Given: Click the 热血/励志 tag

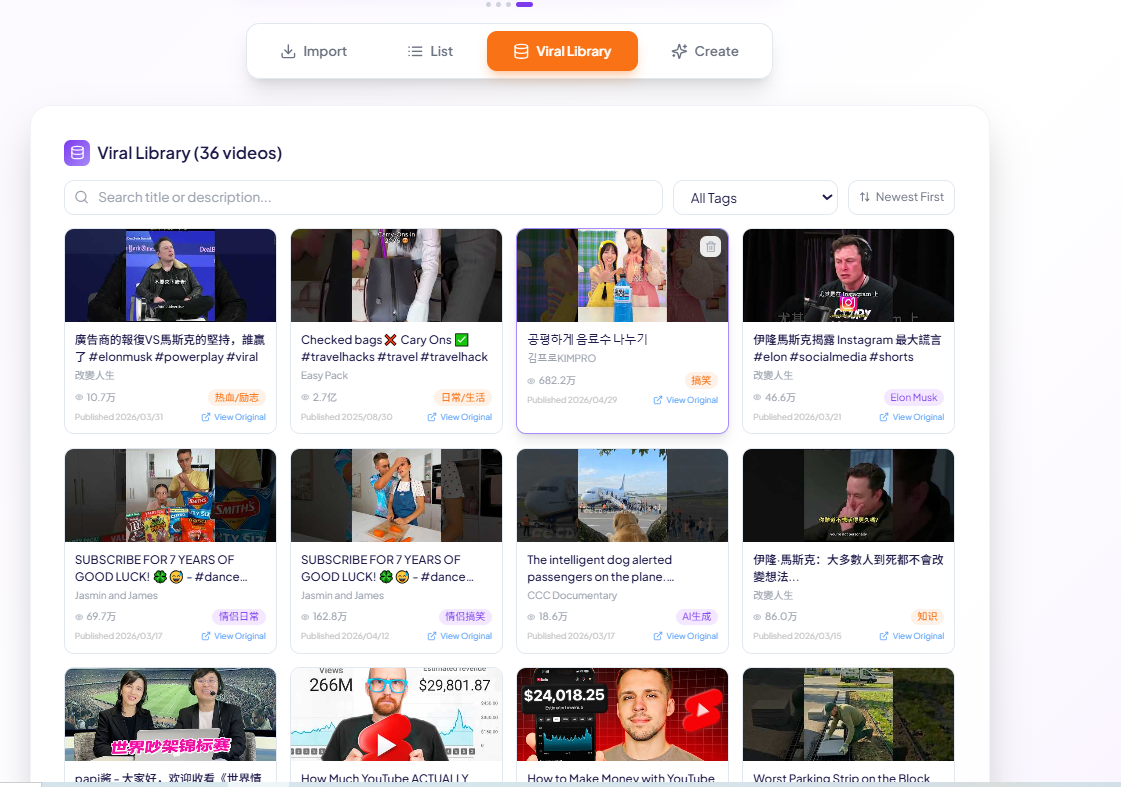Looking at the screenshot, I should (x=237, y=397).
